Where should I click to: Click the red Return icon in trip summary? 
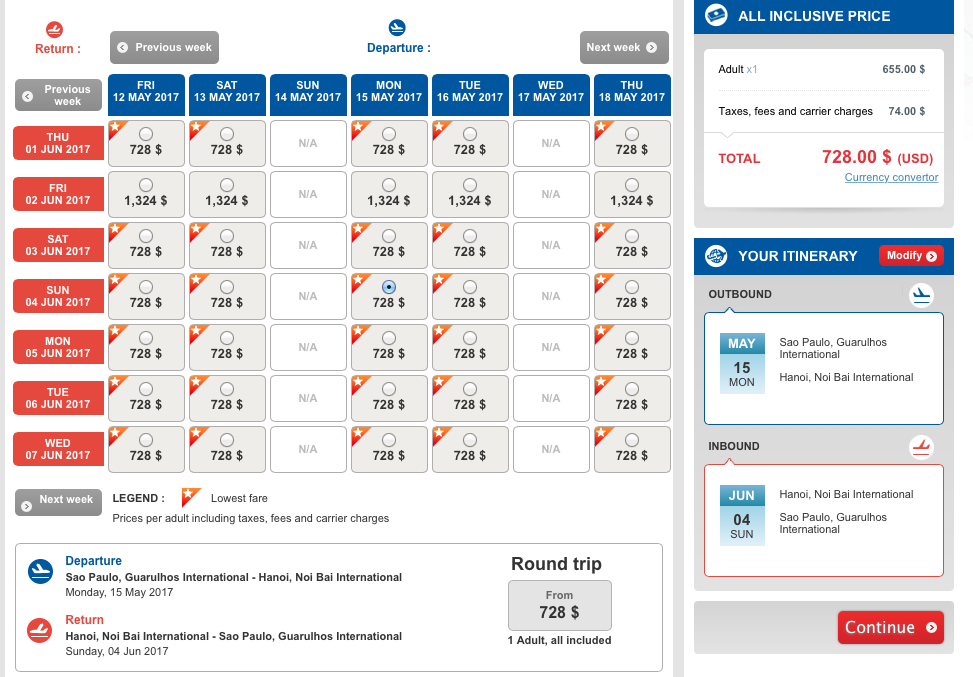point(41,630)
